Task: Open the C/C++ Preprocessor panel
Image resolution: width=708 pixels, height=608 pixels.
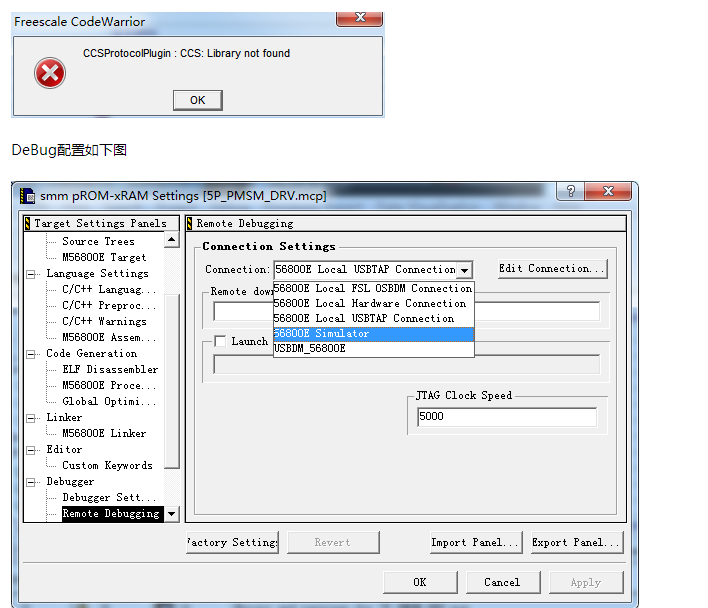Action: point(109,306)
